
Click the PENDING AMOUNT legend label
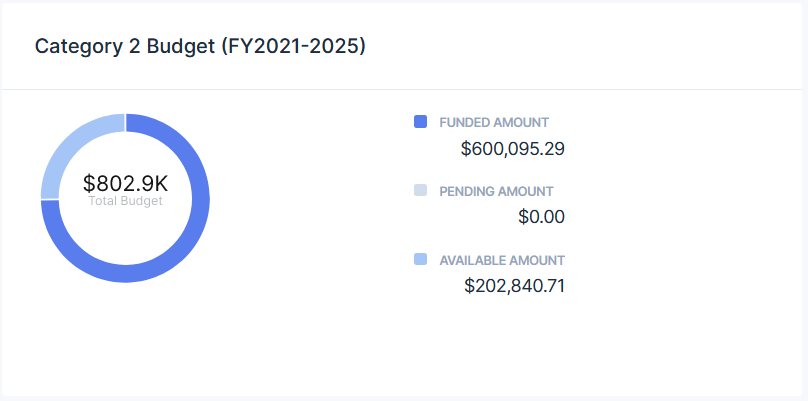tap(496, 192)
